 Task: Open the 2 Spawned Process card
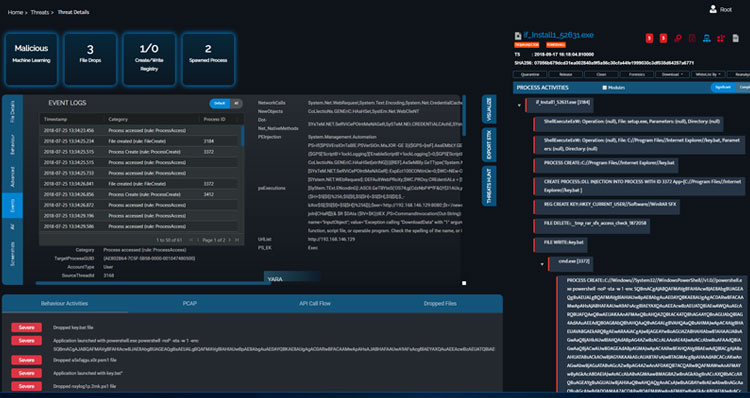208,59
